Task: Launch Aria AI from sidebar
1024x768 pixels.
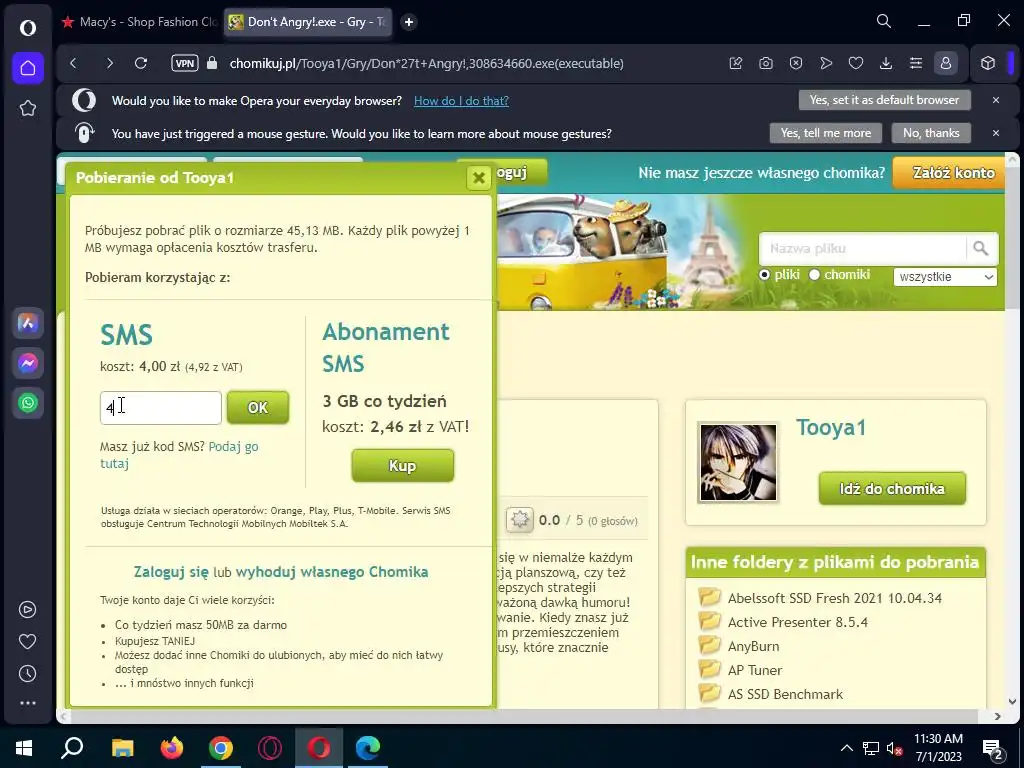Action: point(27,323)
